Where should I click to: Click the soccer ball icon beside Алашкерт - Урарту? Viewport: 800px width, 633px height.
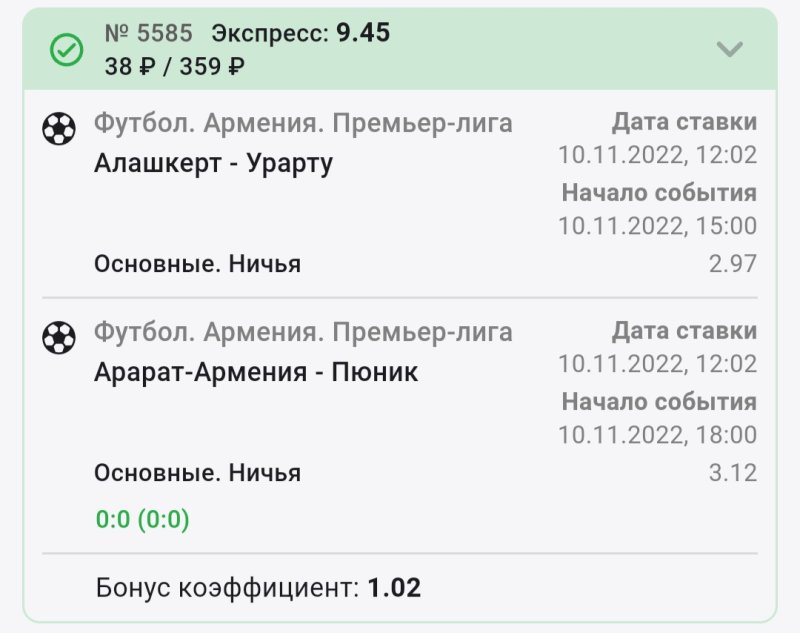(x=59, y=129)
